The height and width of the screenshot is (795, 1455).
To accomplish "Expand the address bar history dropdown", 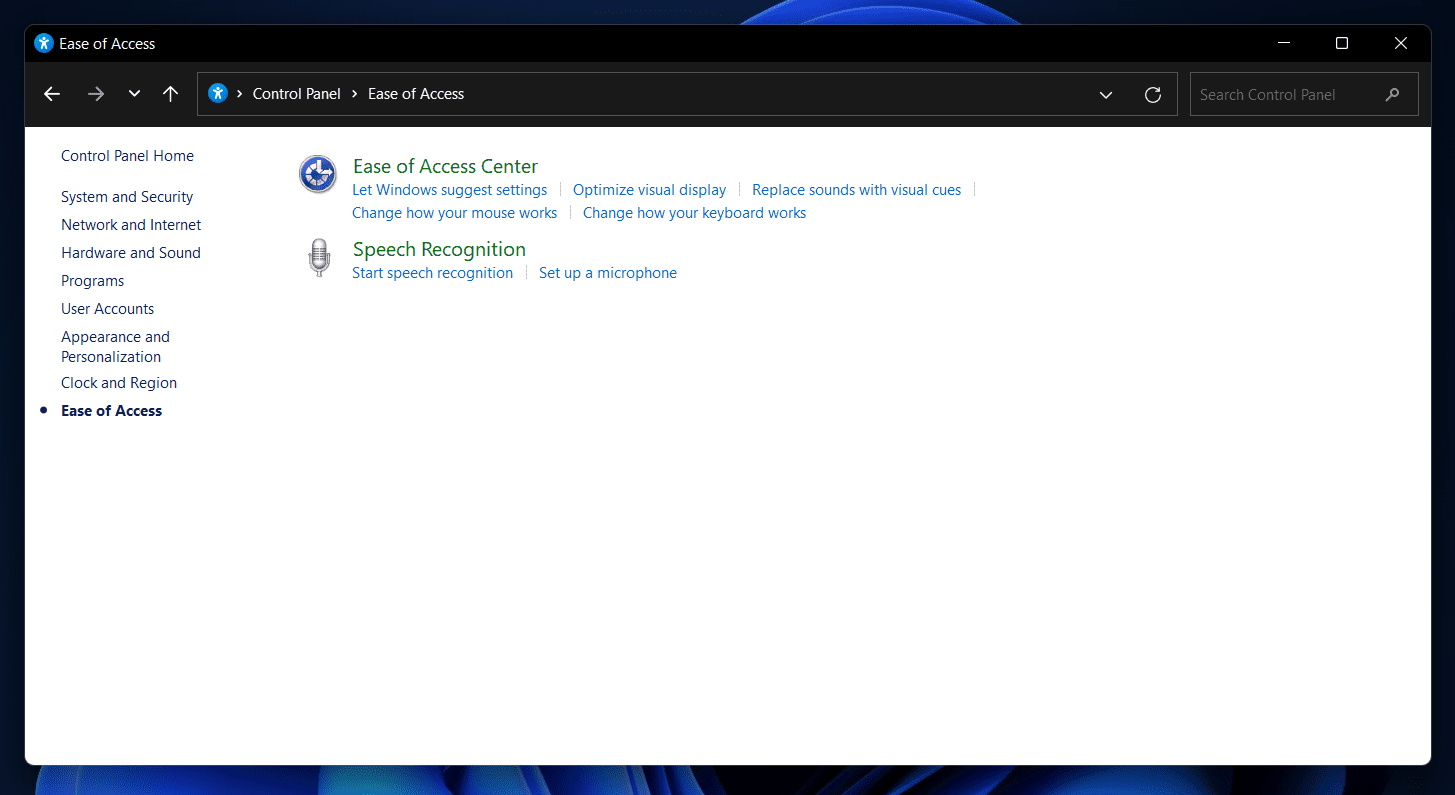I will point(1106,95).
